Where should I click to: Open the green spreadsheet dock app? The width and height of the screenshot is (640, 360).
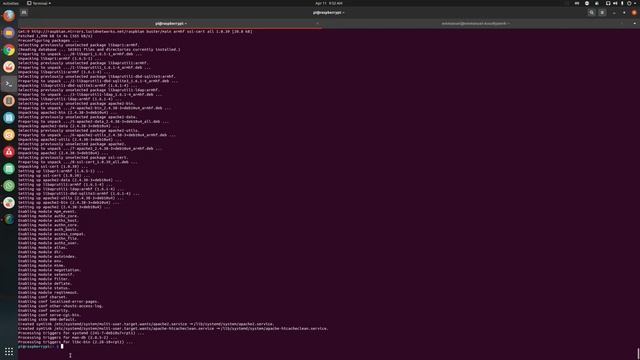[9, 169]
